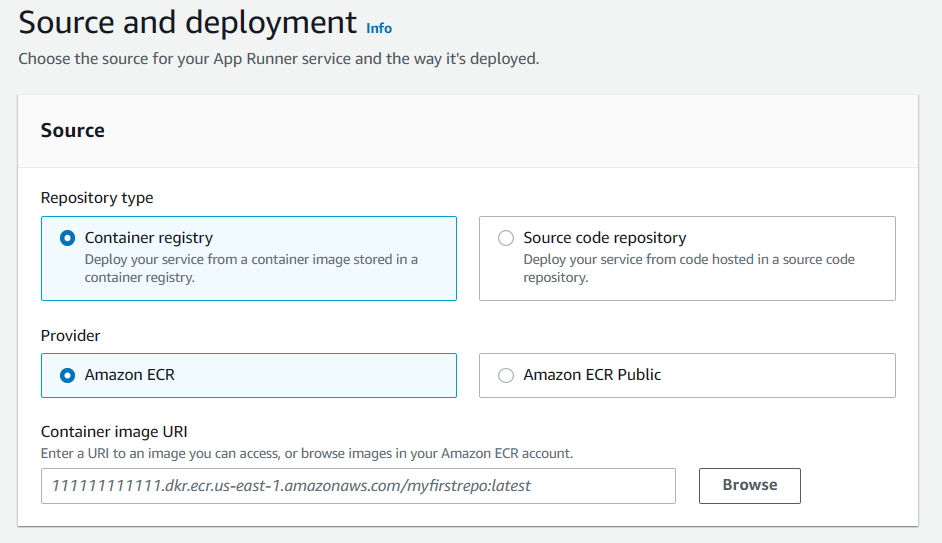Click the Container registry card description text

click(x=251, y=268)
